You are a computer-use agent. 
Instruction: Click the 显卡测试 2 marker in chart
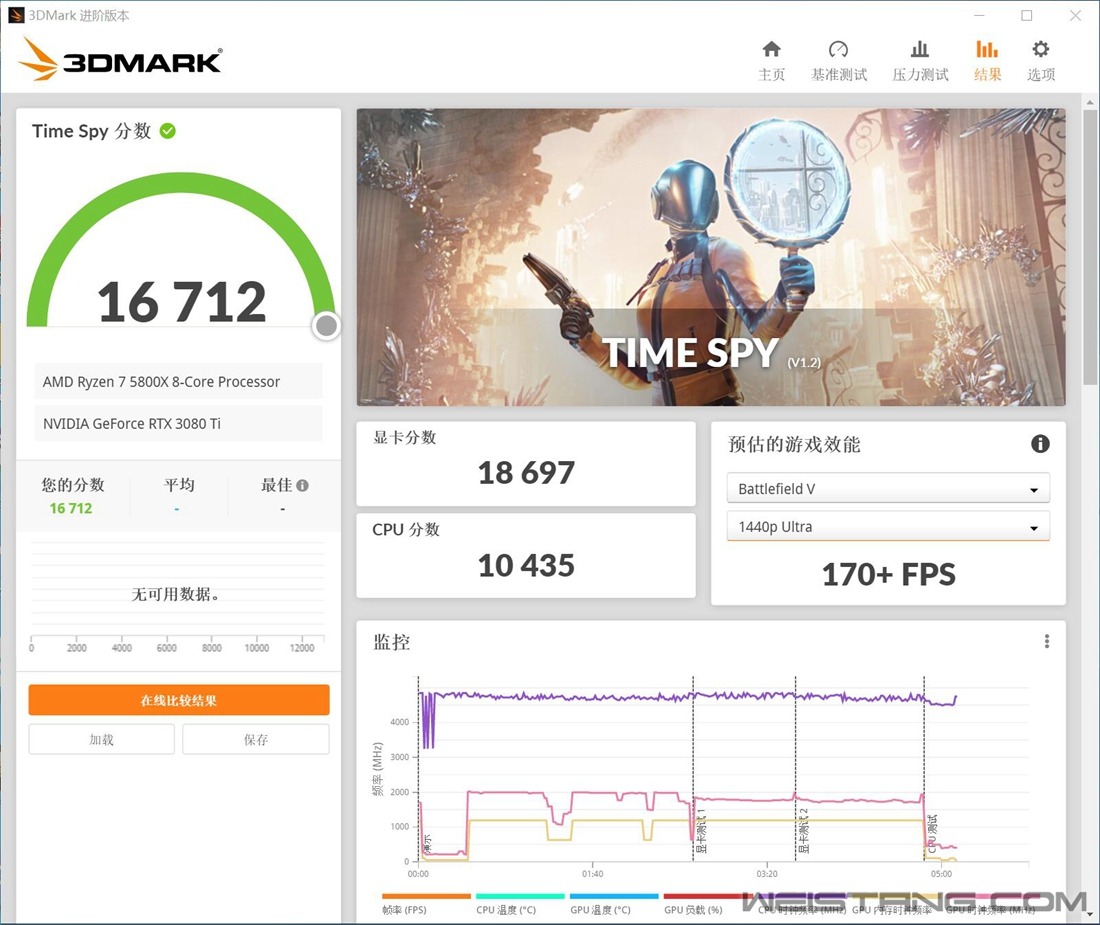click(x=804, y=830)
